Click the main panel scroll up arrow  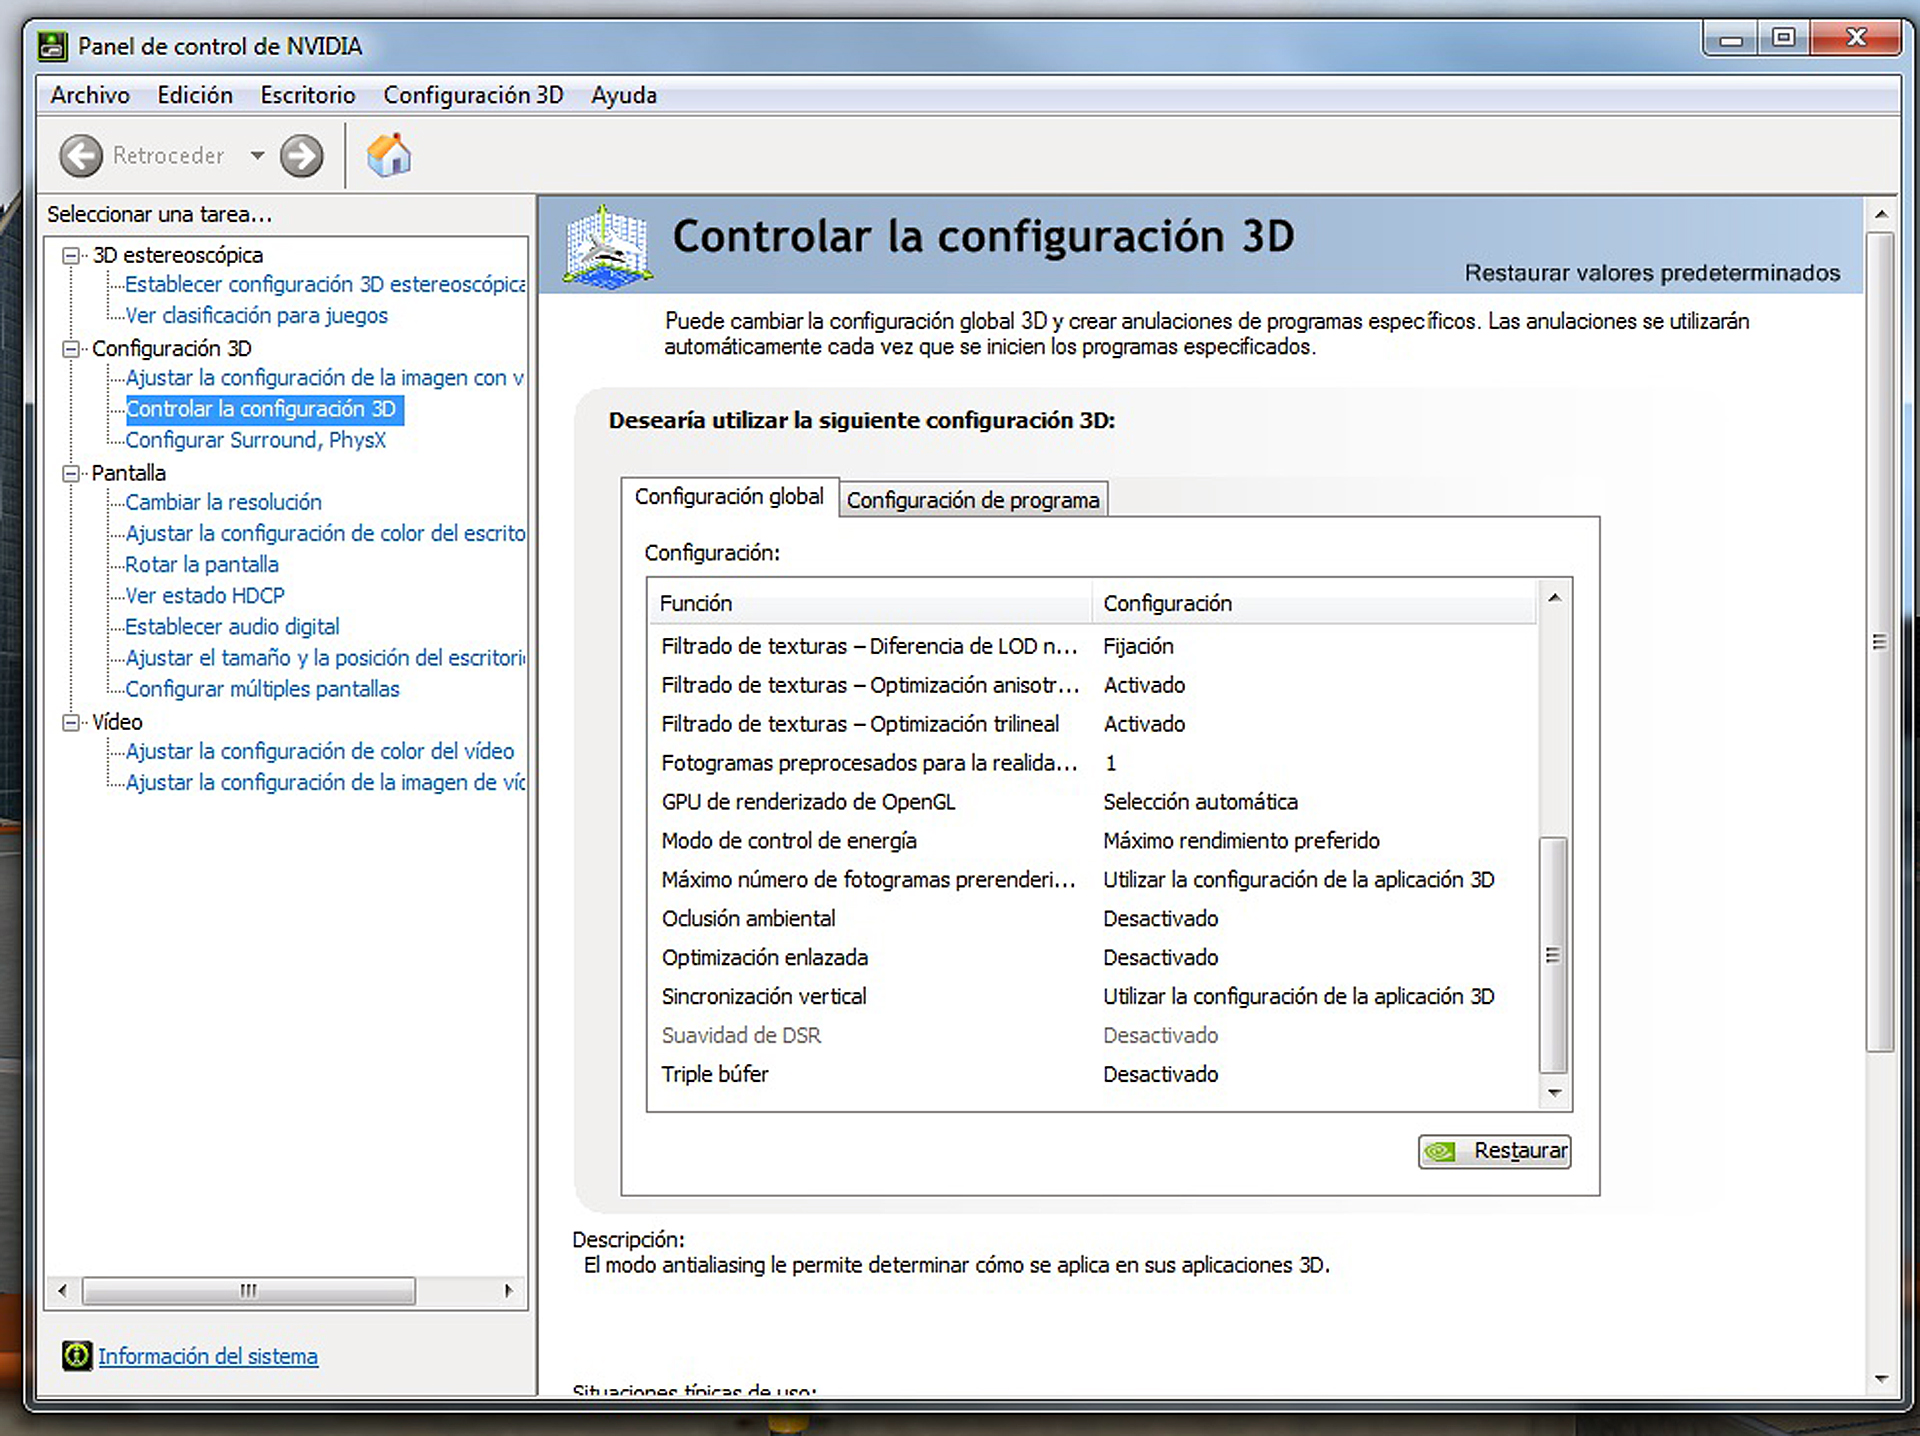1881,214
